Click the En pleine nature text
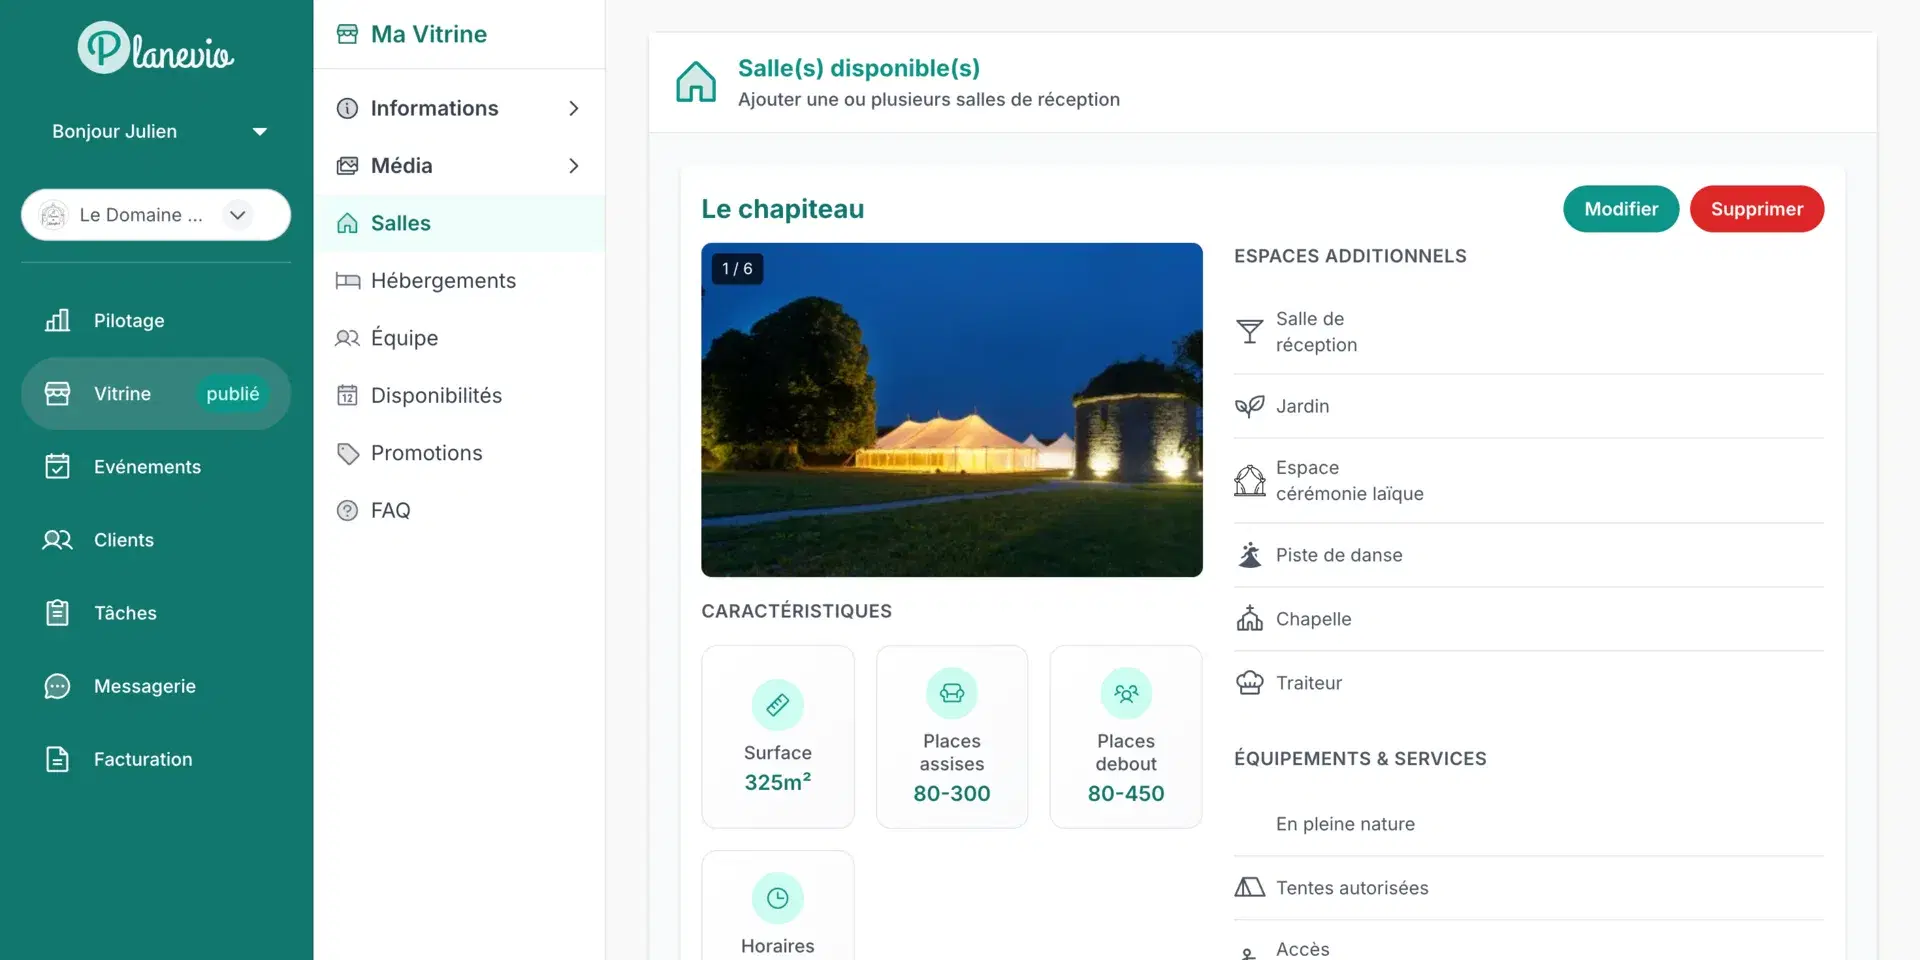This screenshot has width=1920, height=960. [x=1345, y=824]
